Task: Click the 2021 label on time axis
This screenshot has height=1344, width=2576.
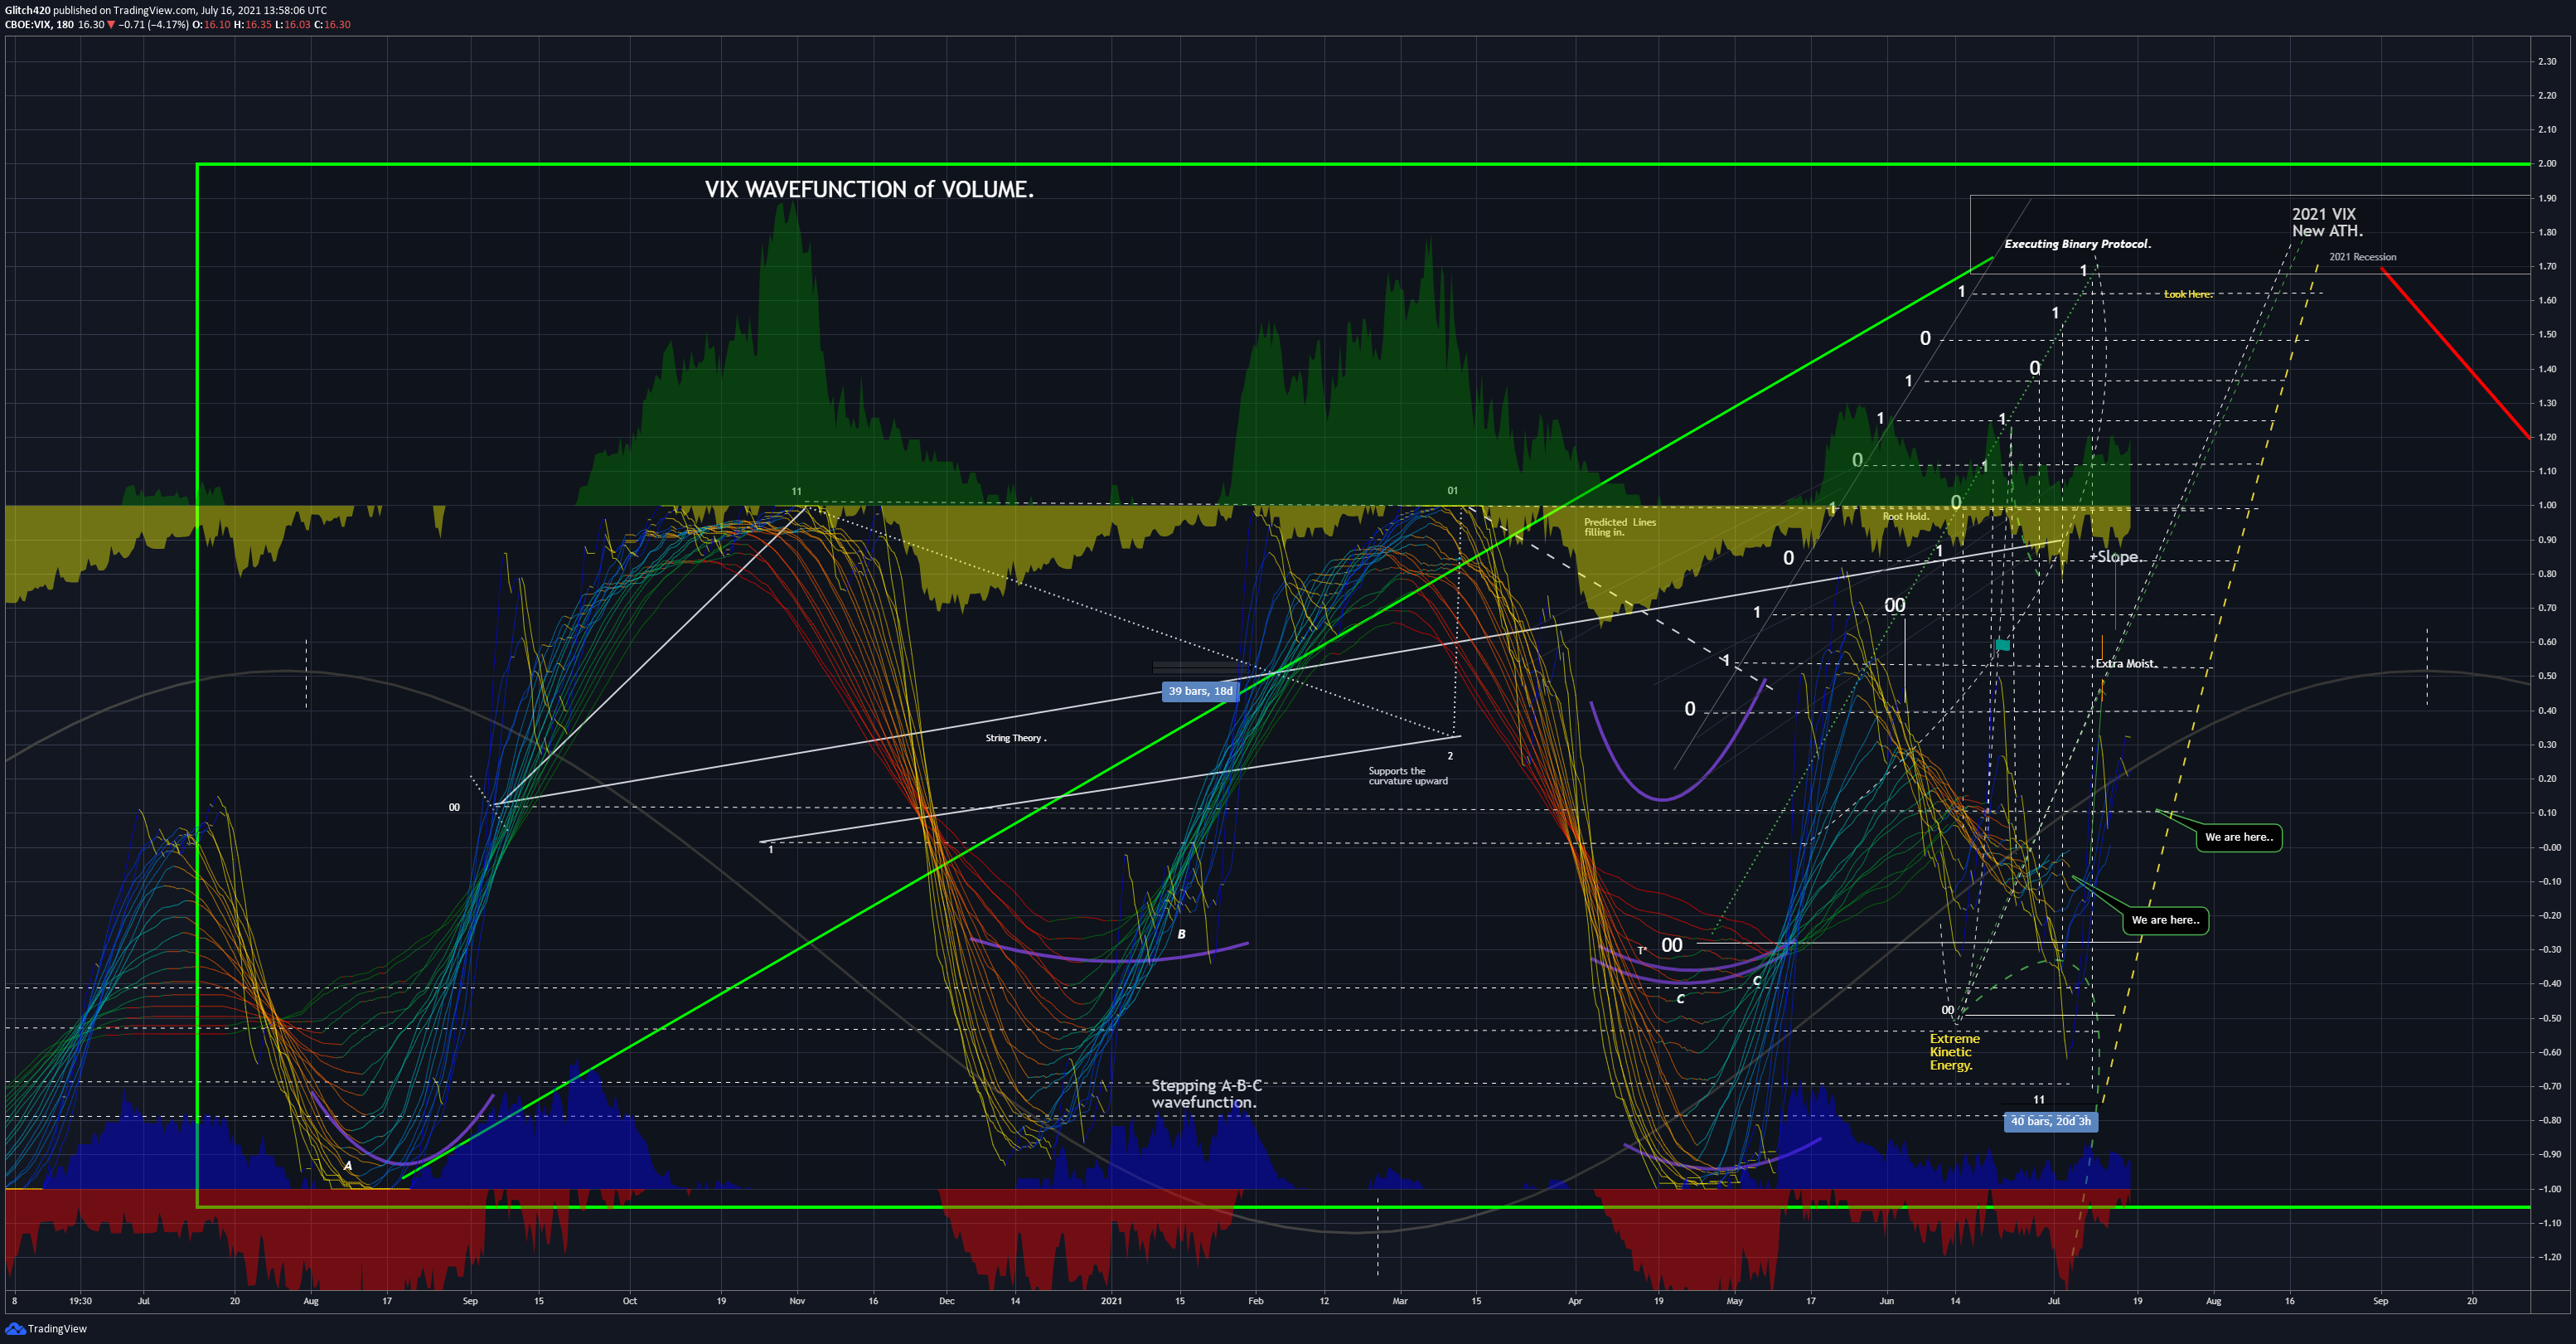Action: (x=1111, y=1301)
